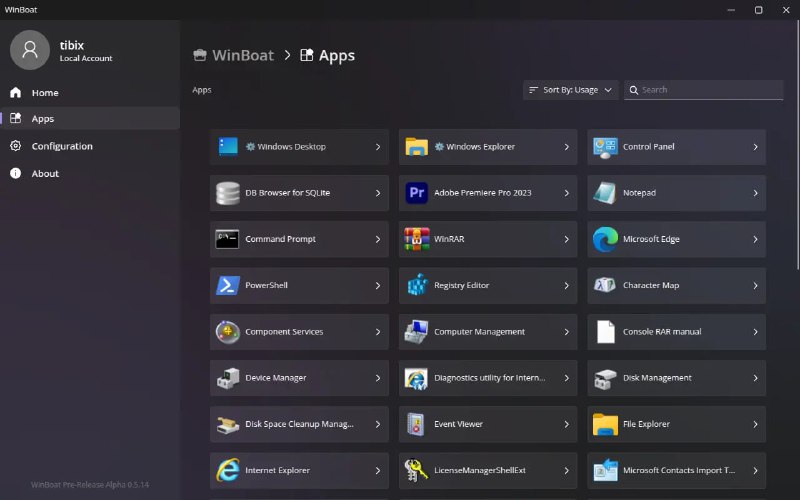Click the tibix username text
This screenshot has height=500, width=800.
(x=71, y=45)
